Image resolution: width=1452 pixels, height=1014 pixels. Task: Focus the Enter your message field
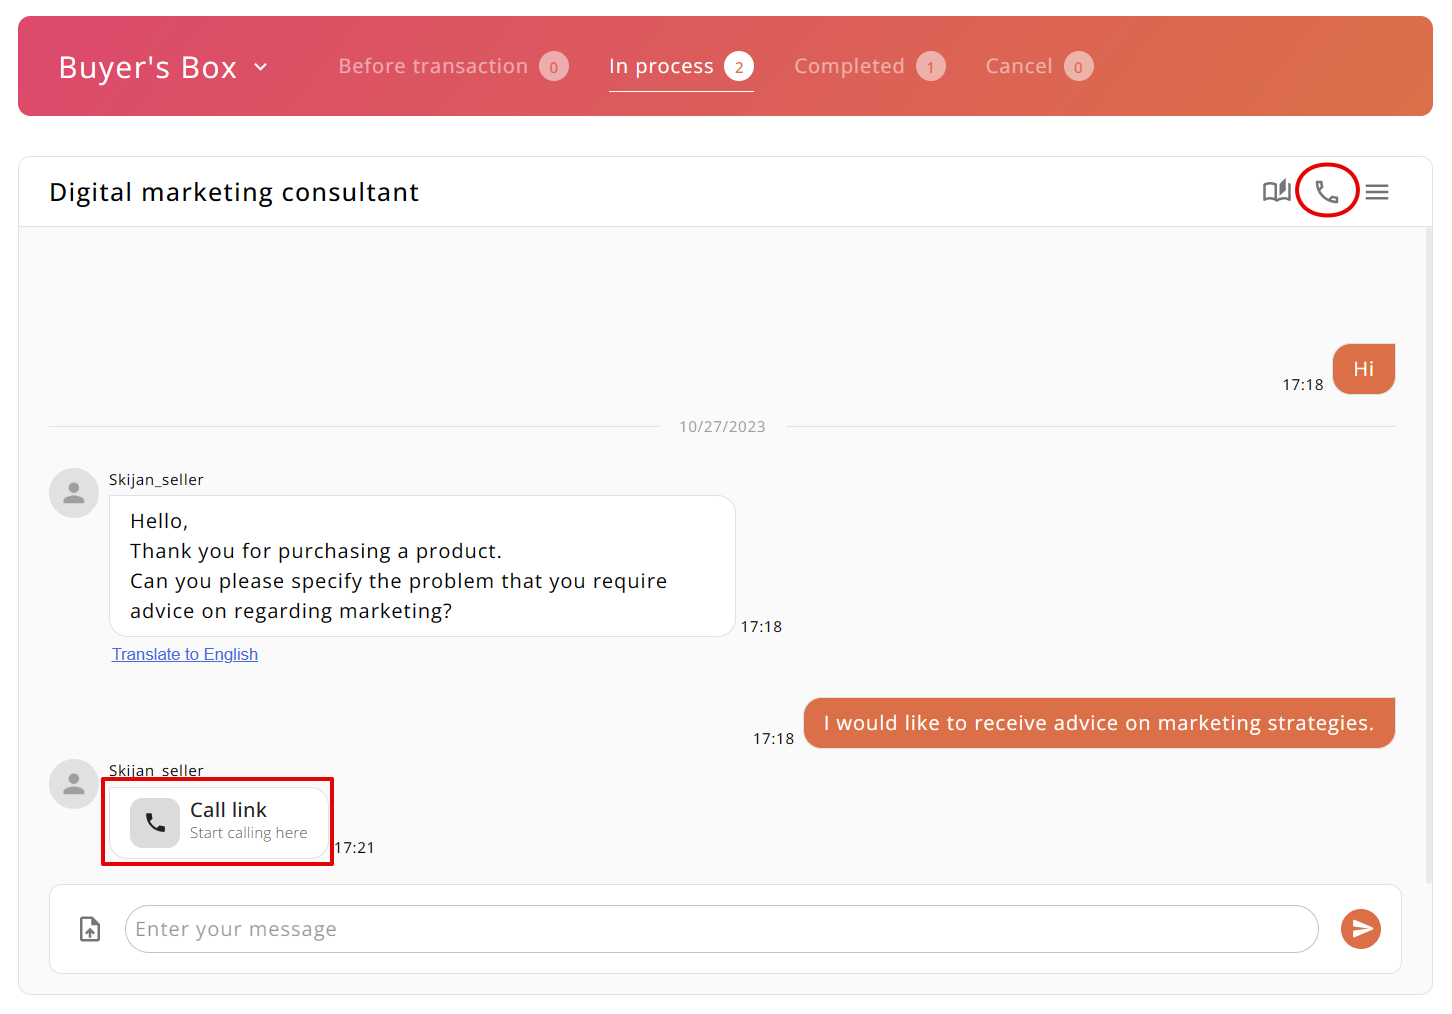point(721,929)
